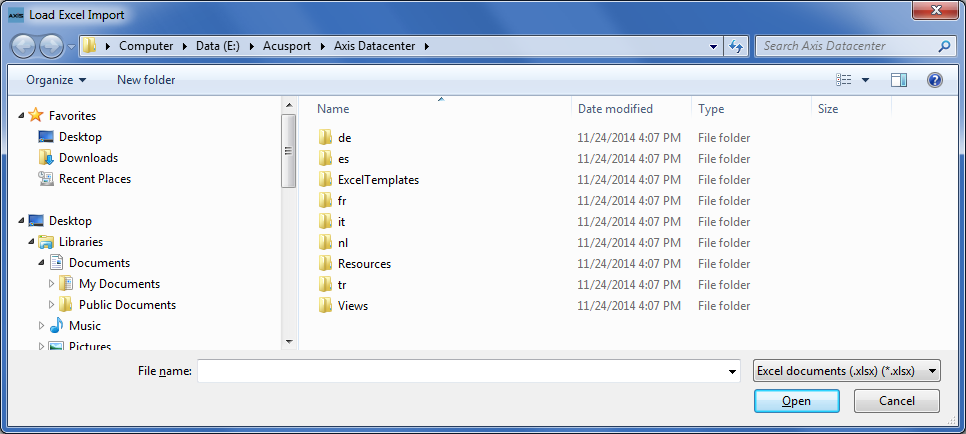Expand the Public Documents node

tap(52, 305)
